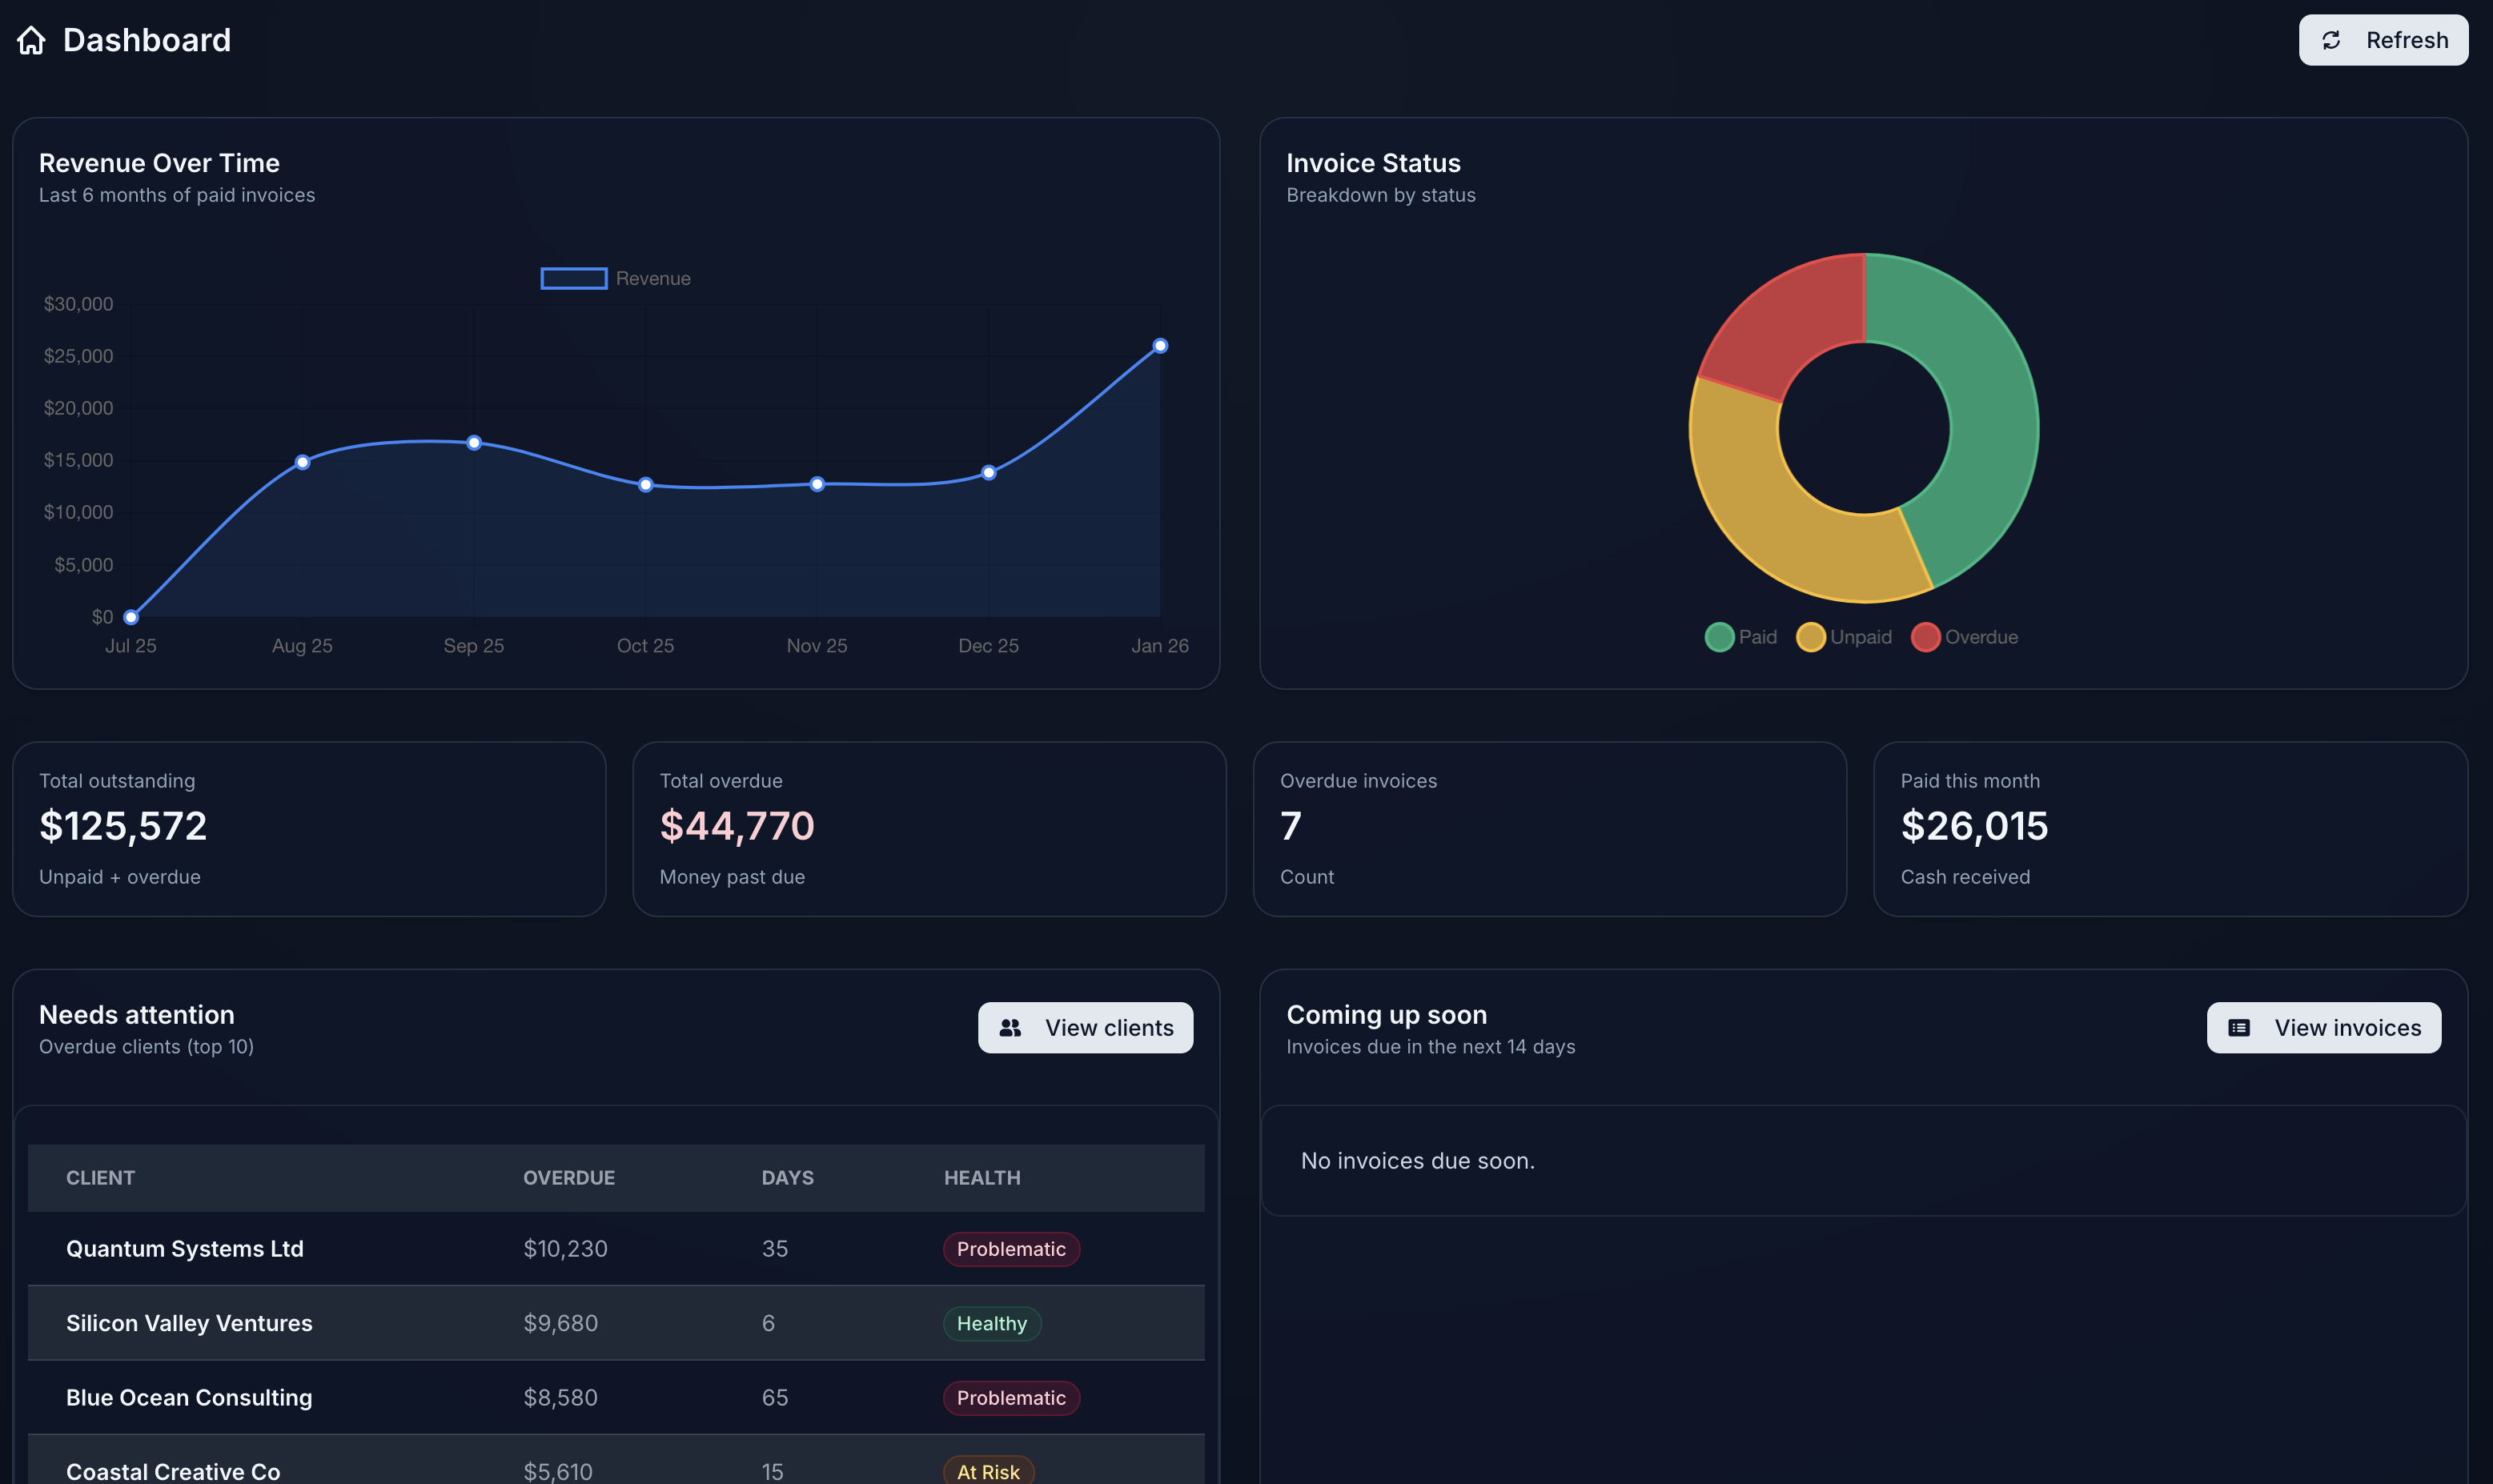2493x1484 pixels.
Task: Select the CLIENT column header
Action: pos(100,1177)
